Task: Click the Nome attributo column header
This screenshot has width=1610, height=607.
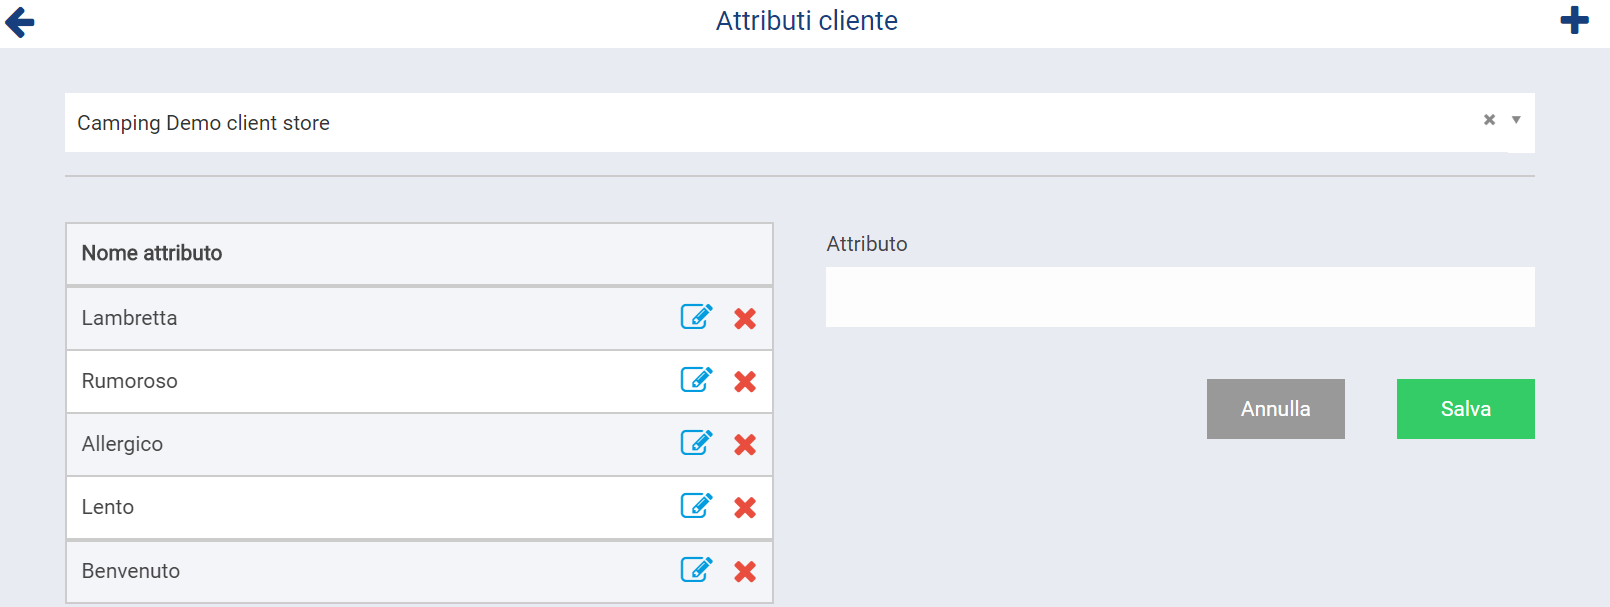Action: pyautogui.click(x=152, y=253)
